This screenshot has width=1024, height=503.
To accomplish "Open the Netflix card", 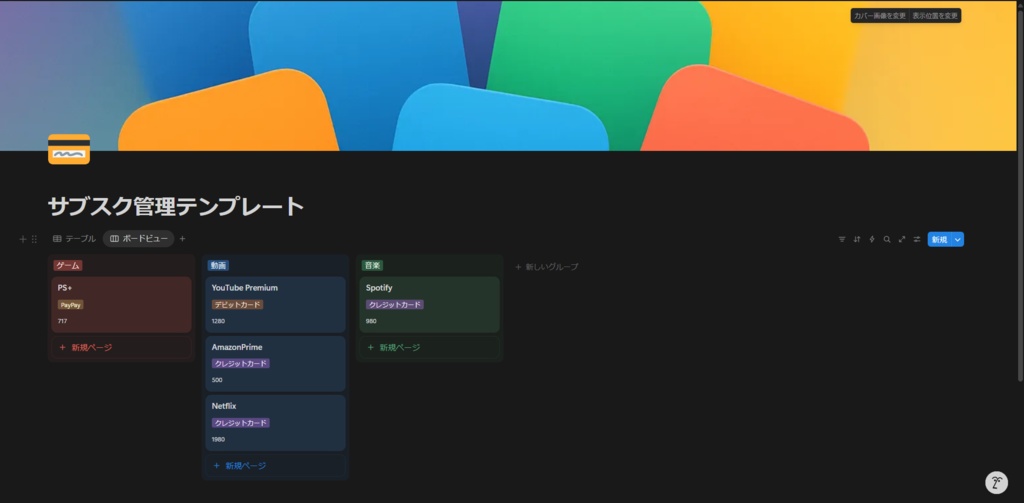I will [276, 423].
